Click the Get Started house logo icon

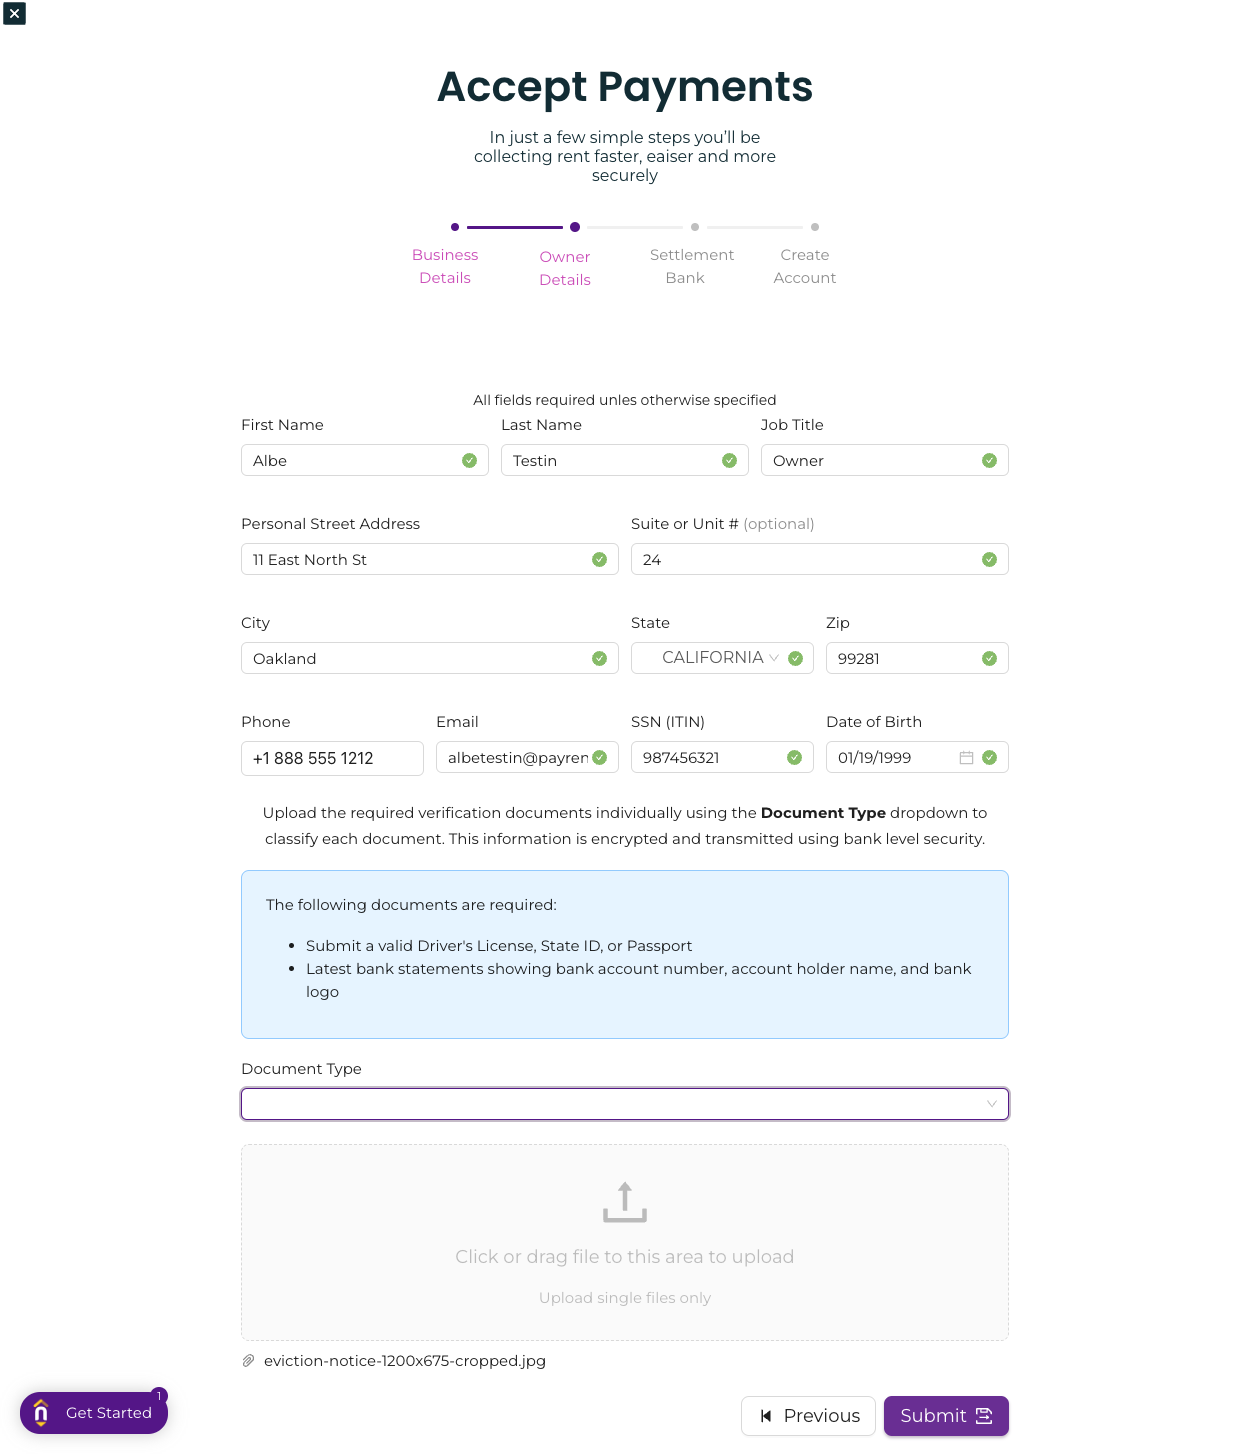coord(41,1412)
